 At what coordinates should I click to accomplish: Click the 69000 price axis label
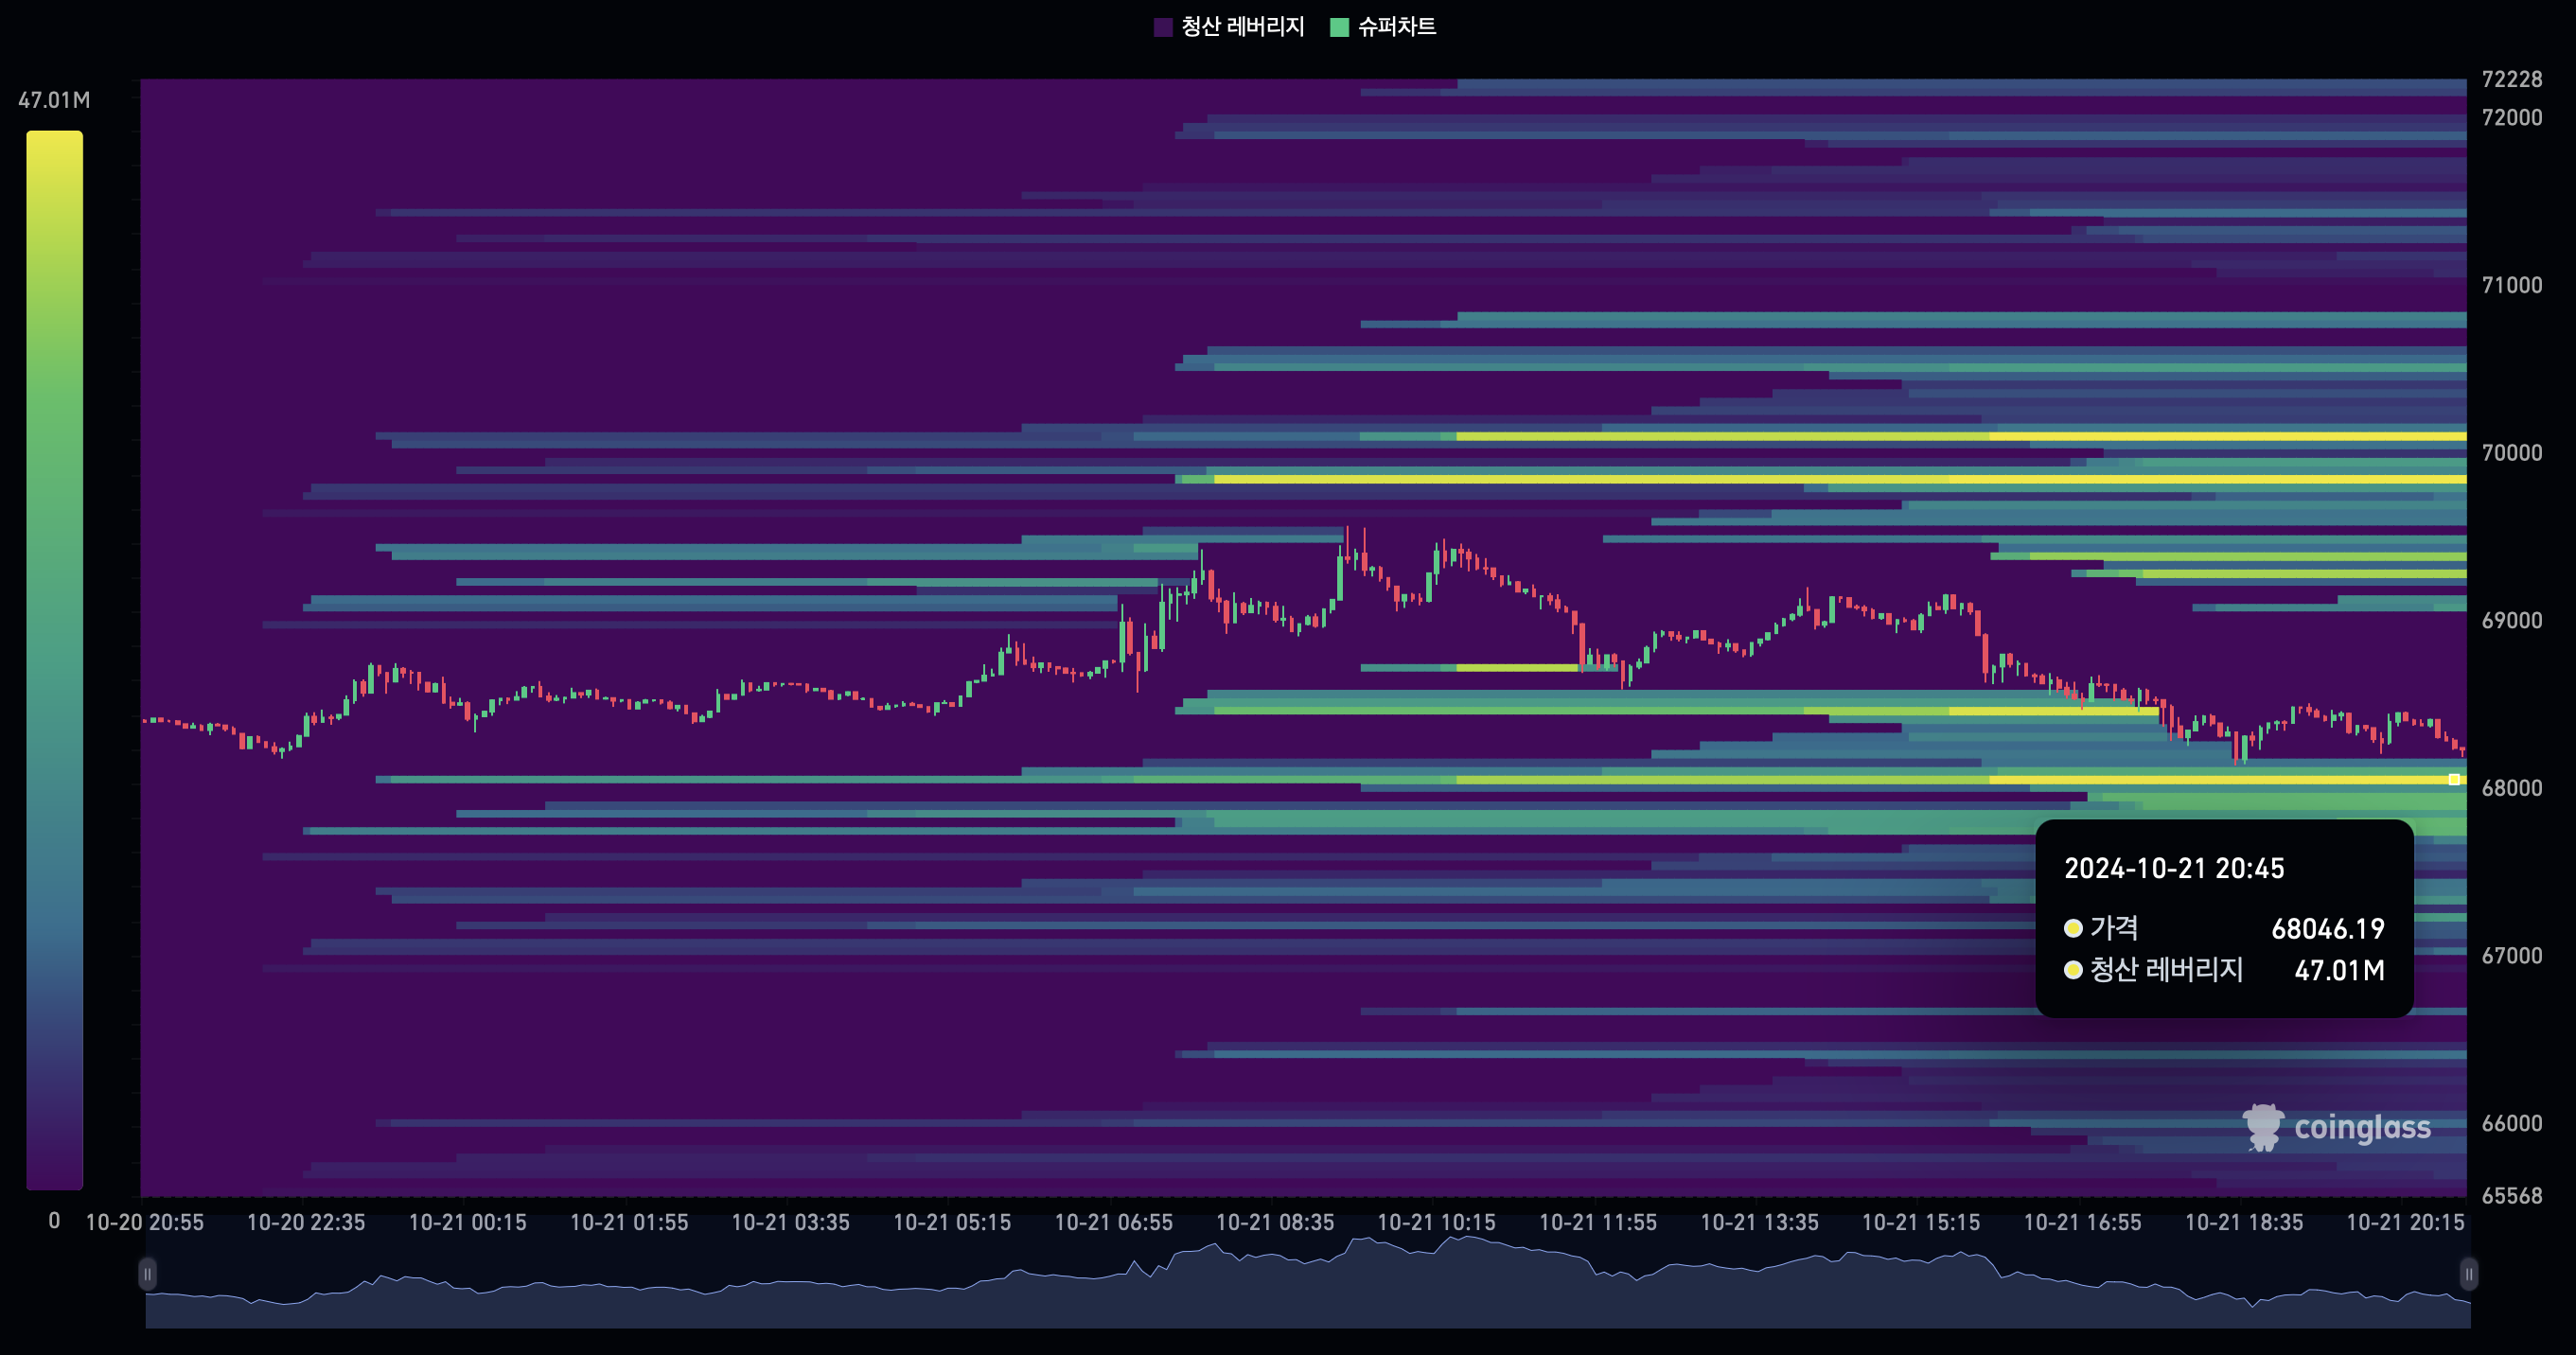(x=2512, y=620)
